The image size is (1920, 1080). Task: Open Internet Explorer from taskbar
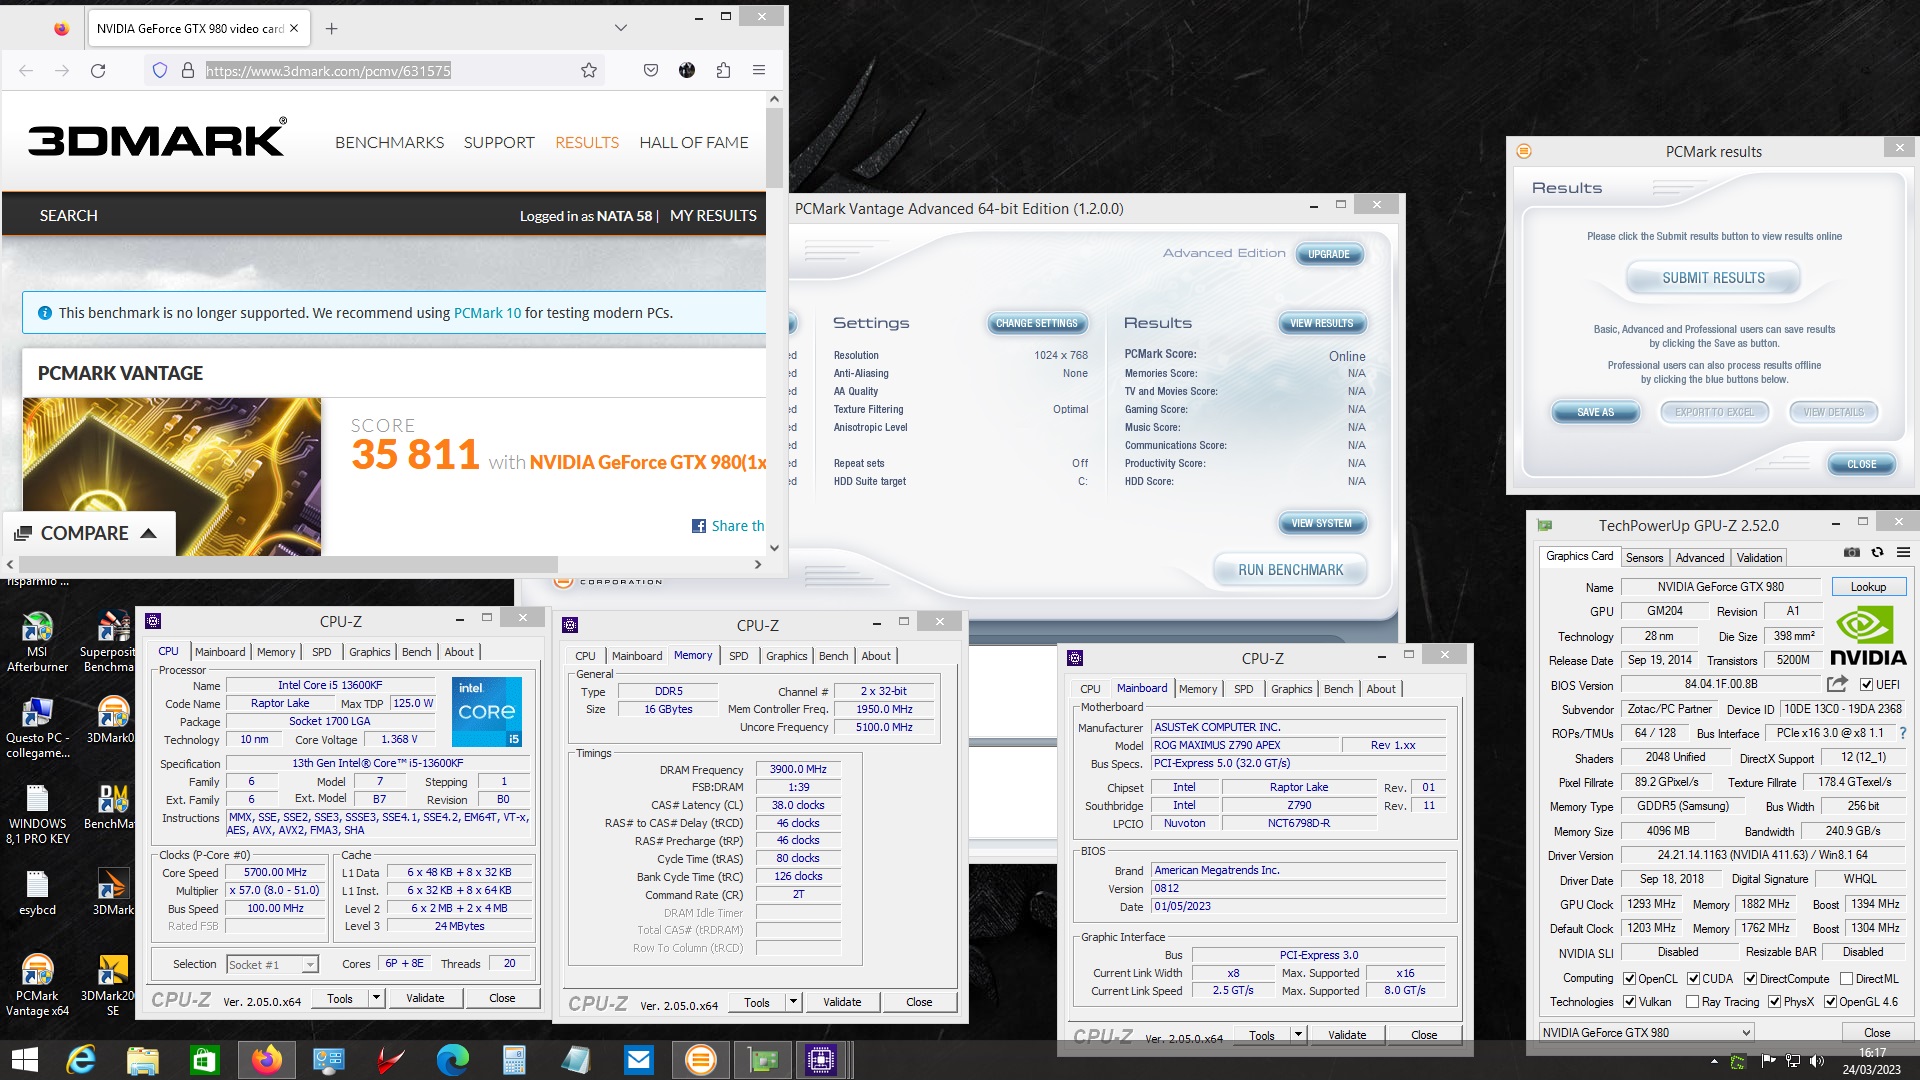81,1060
